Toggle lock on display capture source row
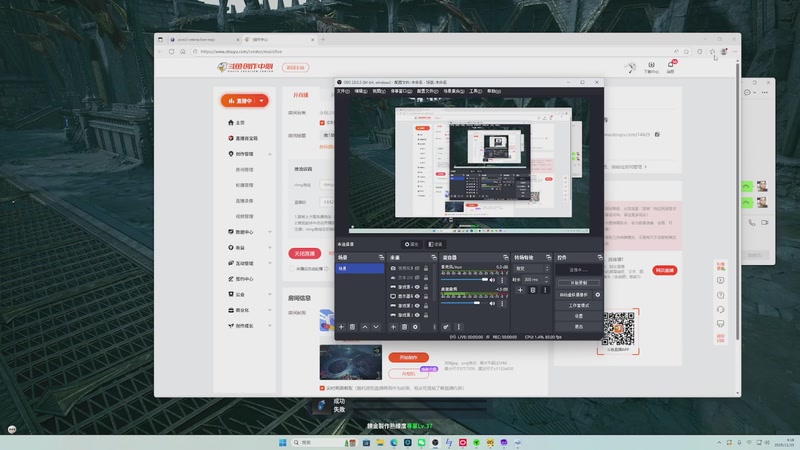The width and height of the screenshot is (800, 450). (x=426, y=296)
